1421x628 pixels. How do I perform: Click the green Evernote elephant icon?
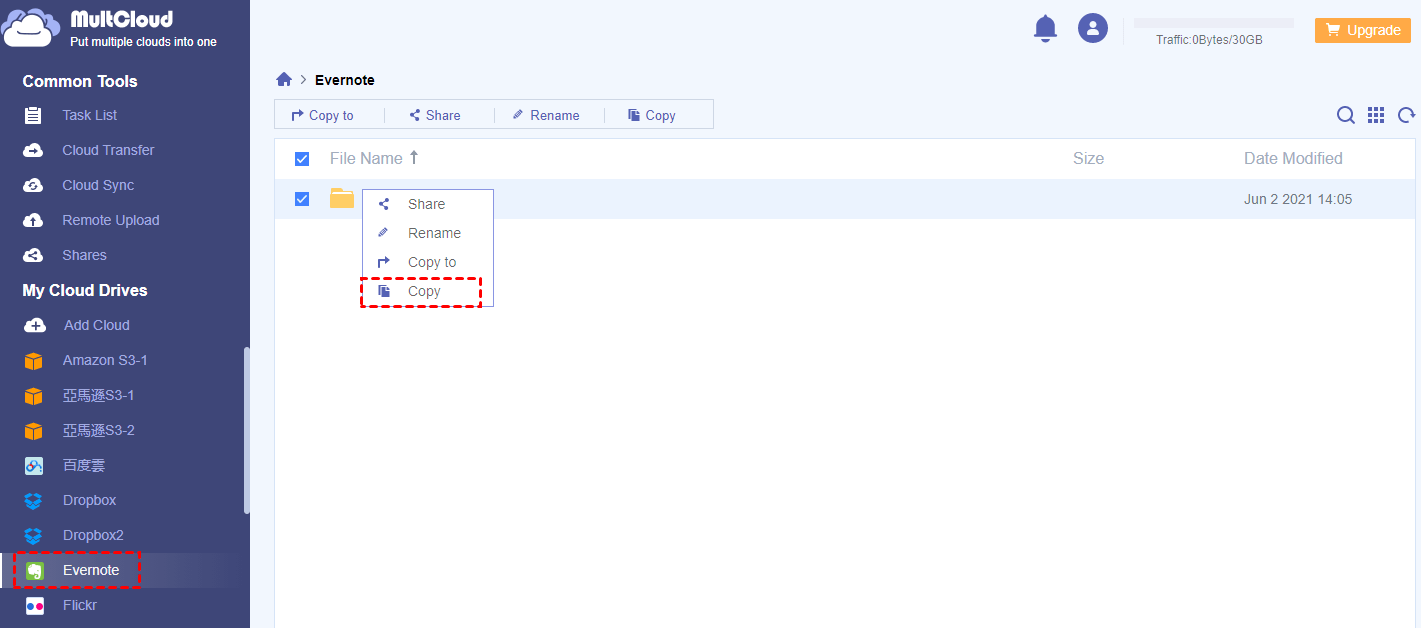[x=34, y=571]
